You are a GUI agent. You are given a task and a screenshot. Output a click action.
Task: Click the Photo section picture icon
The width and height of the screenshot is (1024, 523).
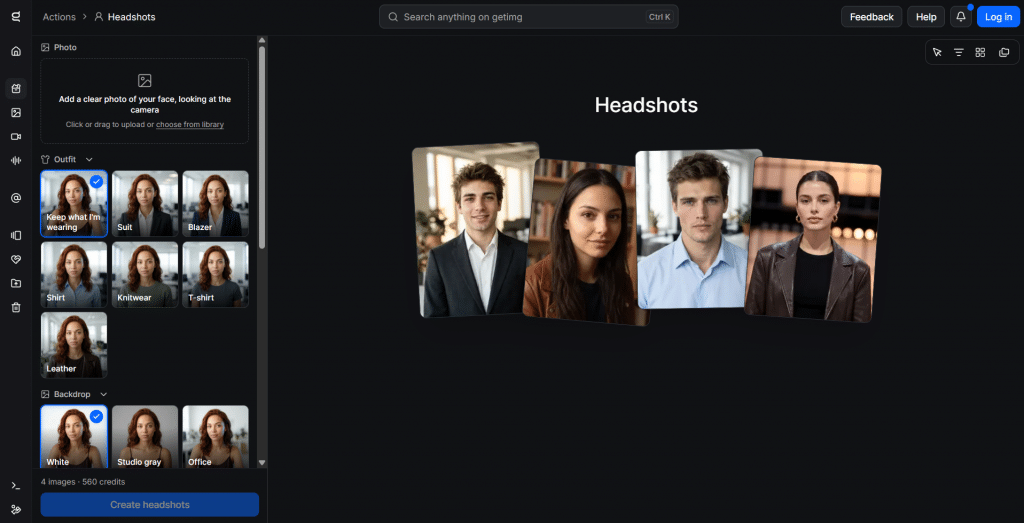[45, 48]
